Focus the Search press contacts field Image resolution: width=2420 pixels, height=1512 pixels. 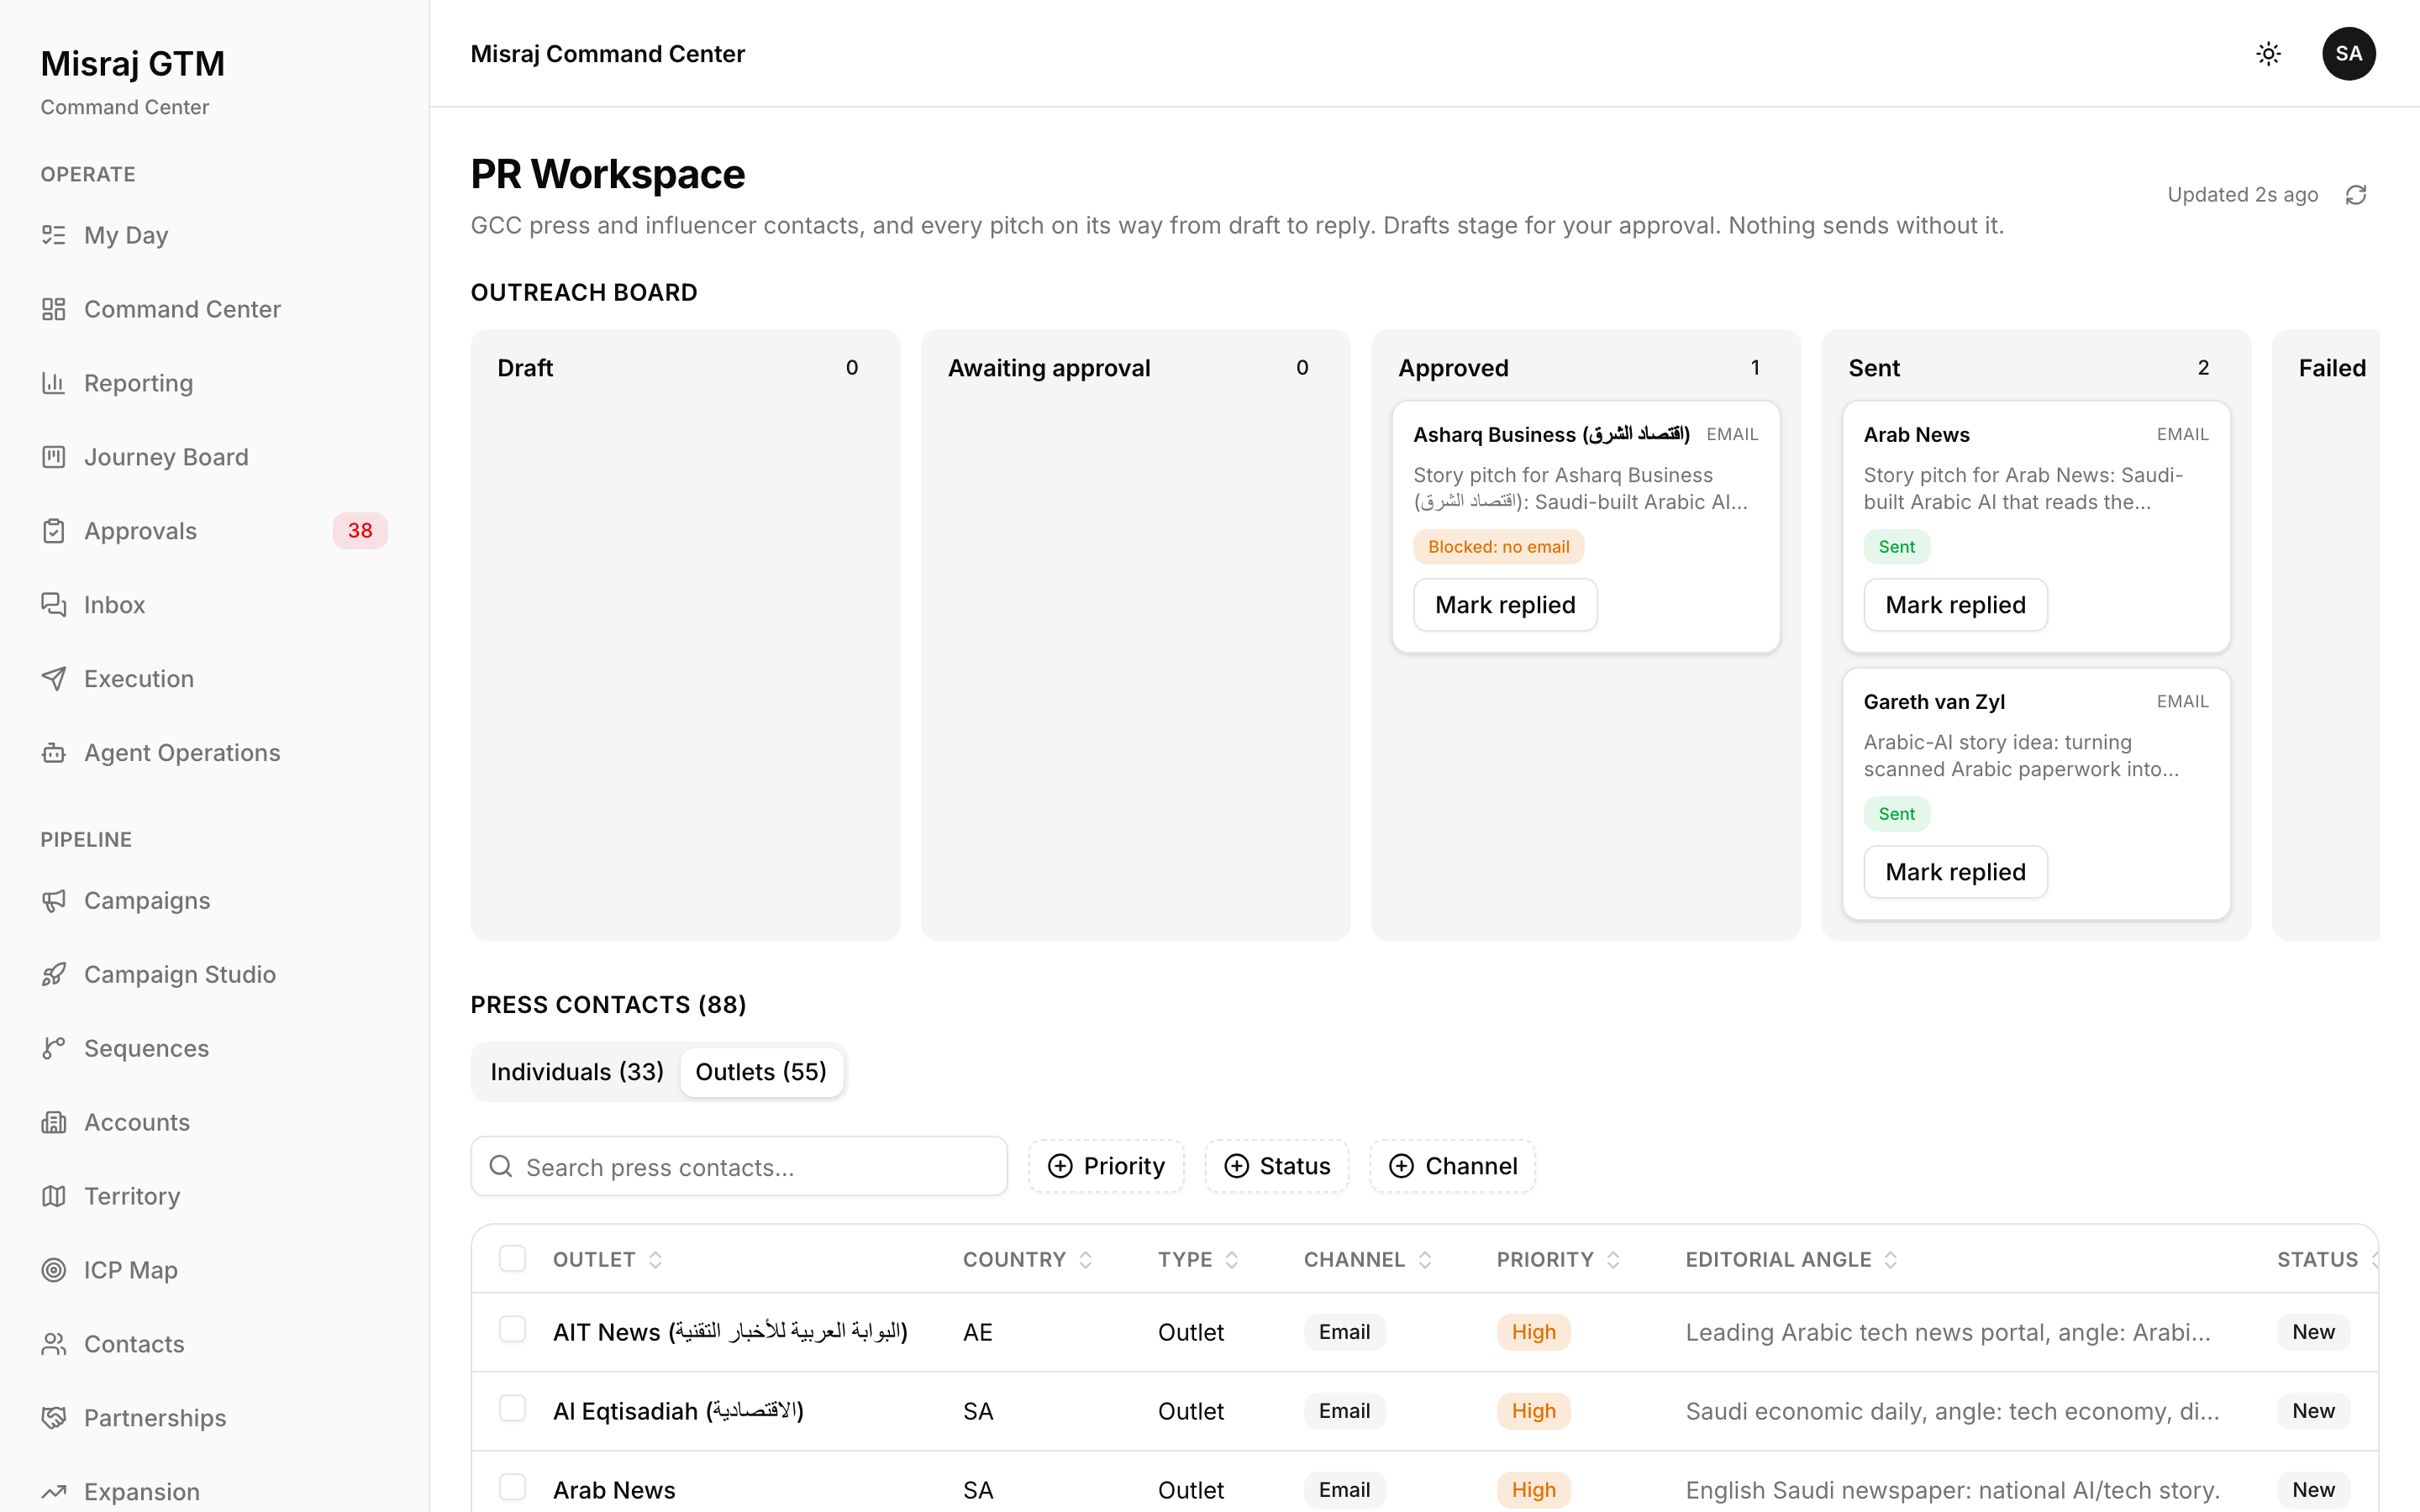click(x=739, y=1166)
